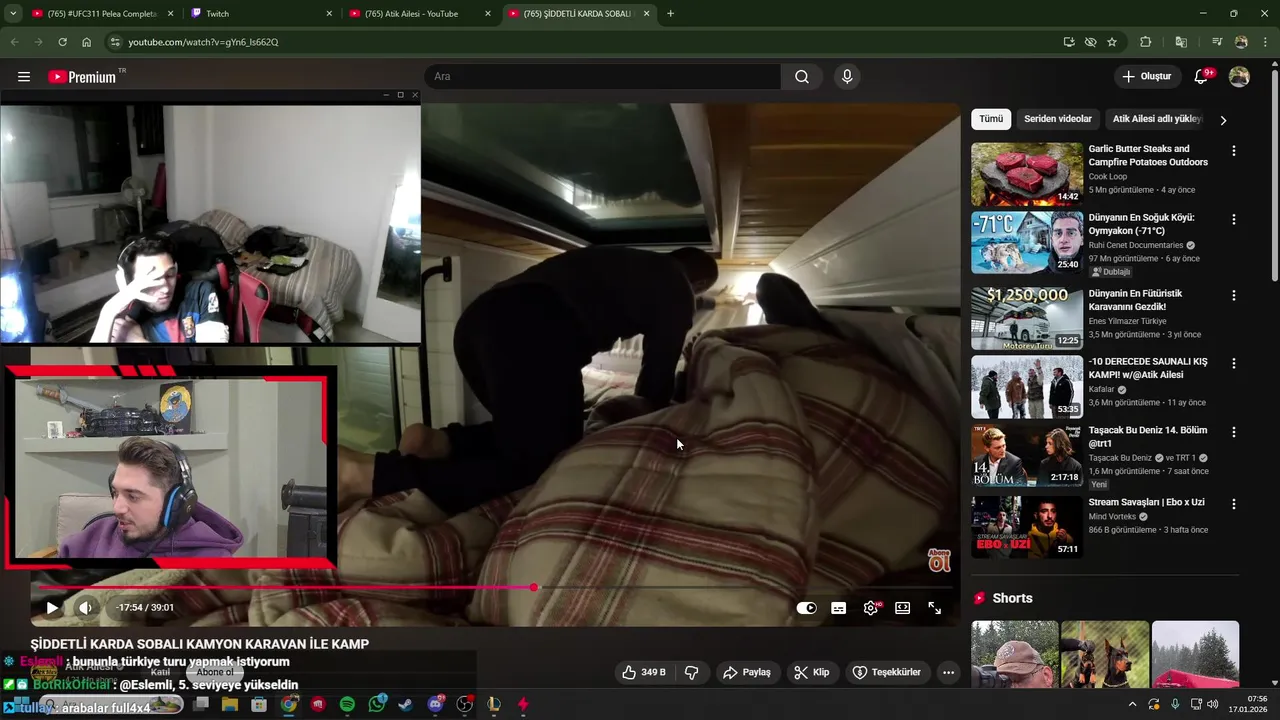Open options for Fütüristik Karavan video
The image size is (1280, 720).
coord(1233,295)
